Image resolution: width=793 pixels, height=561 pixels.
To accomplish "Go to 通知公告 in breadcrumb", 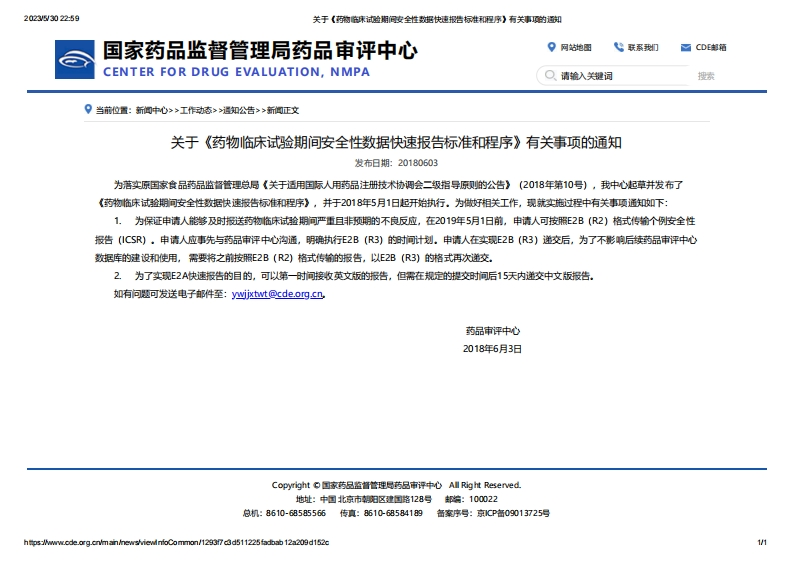I will click(x=239, y=110).
